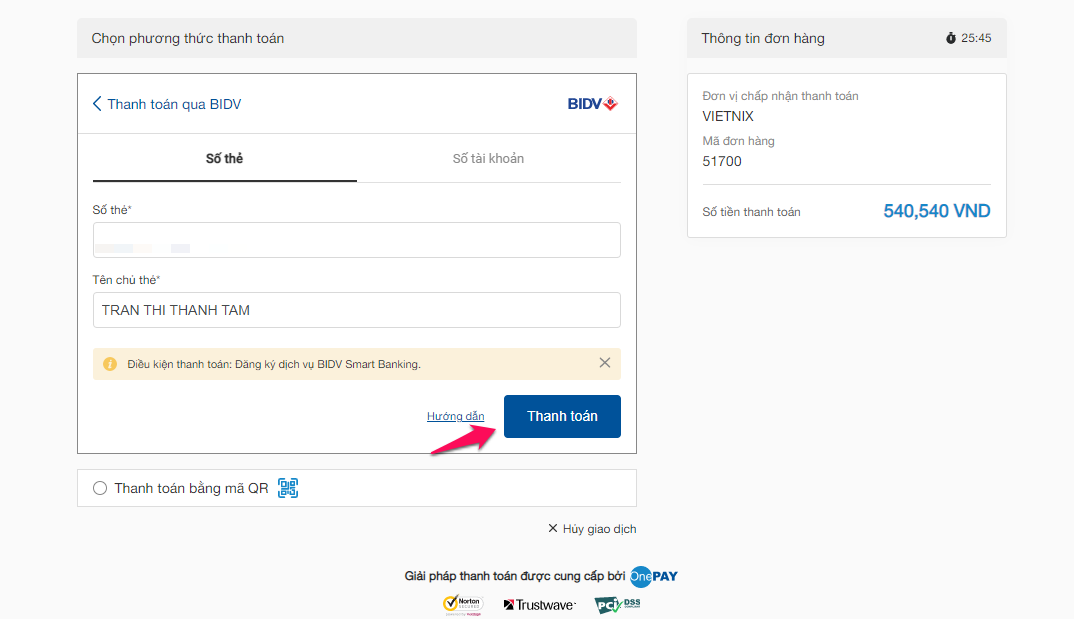Click the Thanh toán qua BIDV back link
The height and width of the screenshot is (619, 1074).
[174, 104]
